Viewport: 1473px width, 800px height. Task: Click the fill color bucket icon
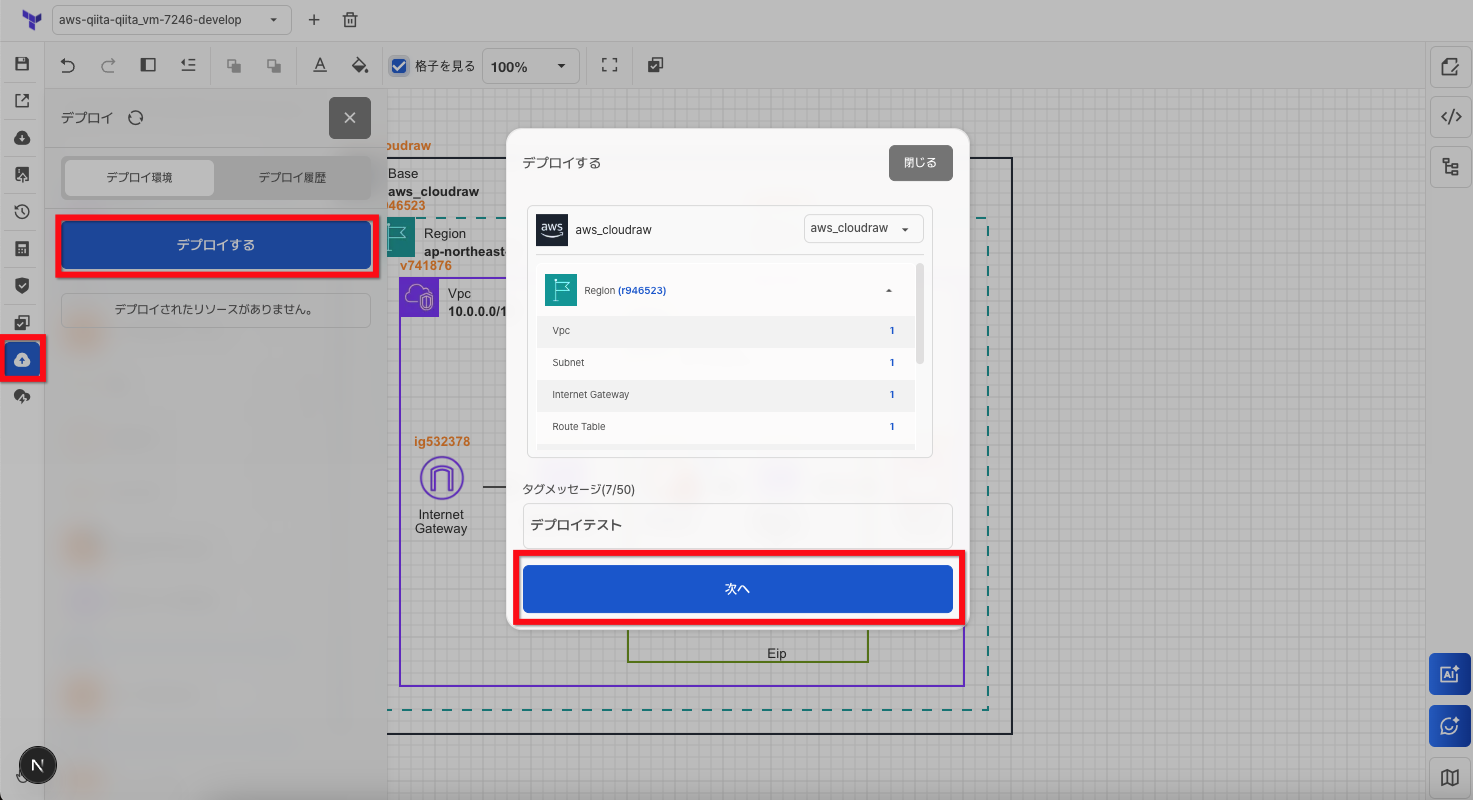click(x=360, y=66)
